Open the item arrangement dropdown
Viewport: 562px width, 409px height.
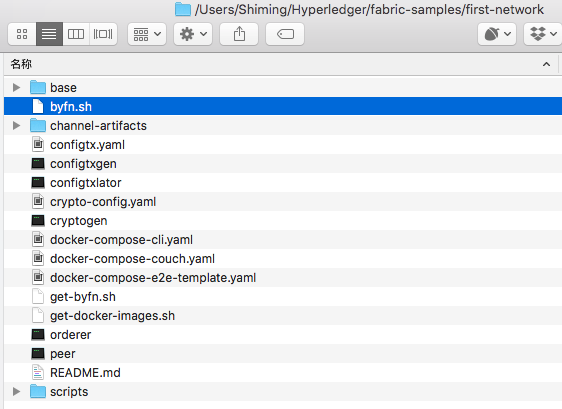coord(147,34)
